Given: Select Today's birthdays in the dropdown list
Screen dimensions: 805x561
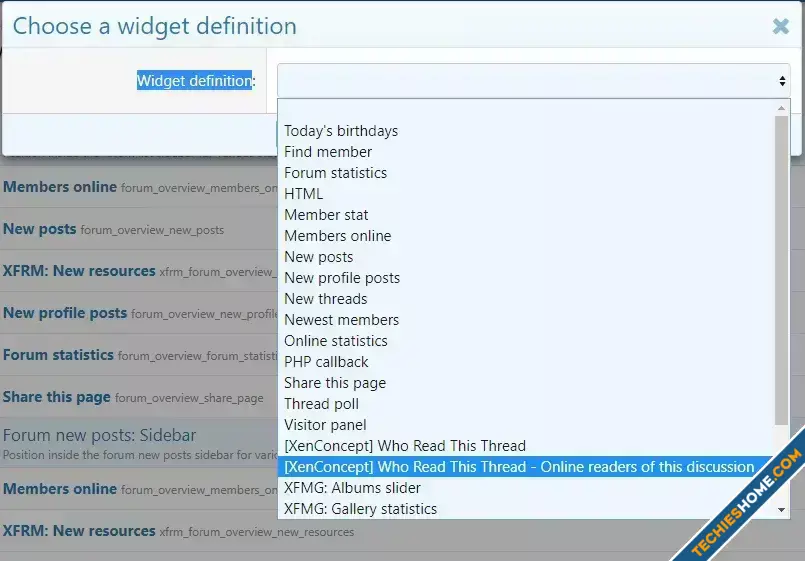Looking at the screenshot, I should (x=526, y=131).
